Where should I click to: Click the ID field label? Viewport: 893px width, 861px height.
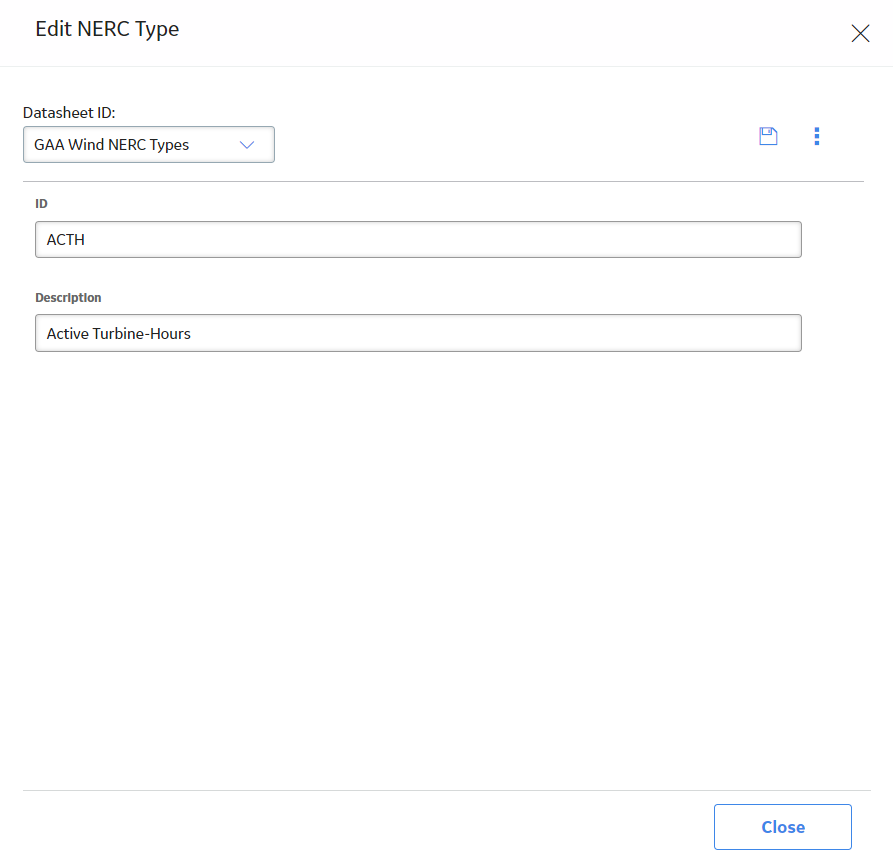42,204
